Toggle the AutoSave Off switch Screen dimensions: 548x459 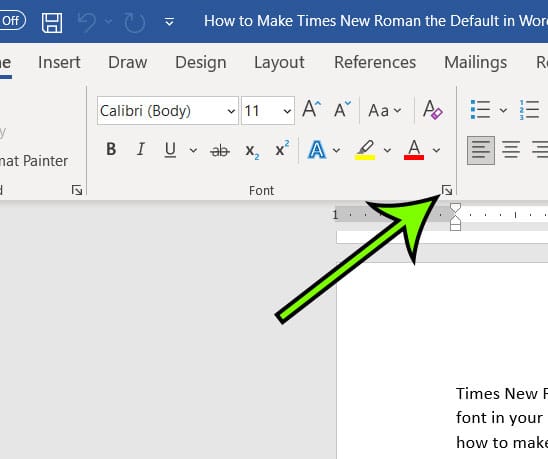coord(12,20)
